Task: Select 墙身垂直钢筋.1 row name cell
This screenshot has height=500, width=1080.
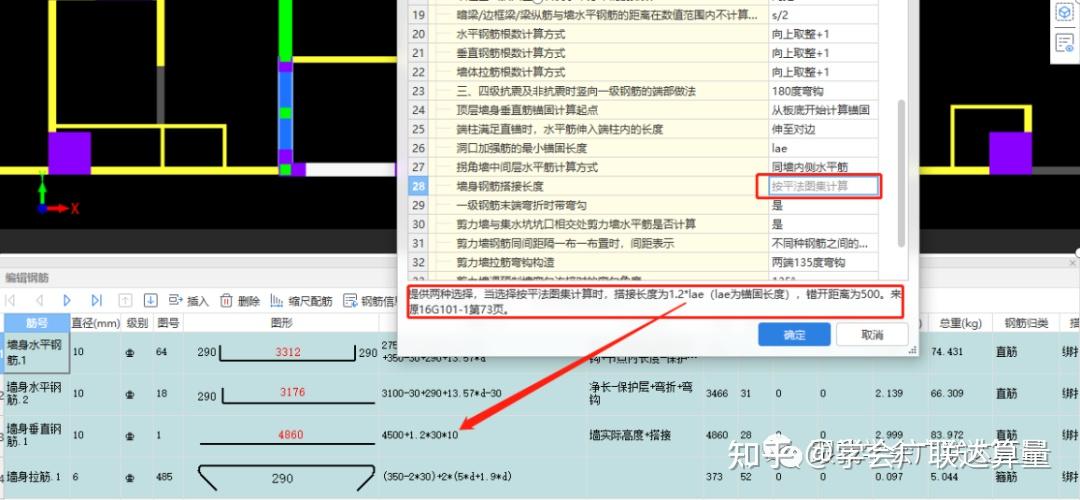Action: (36, 435)
